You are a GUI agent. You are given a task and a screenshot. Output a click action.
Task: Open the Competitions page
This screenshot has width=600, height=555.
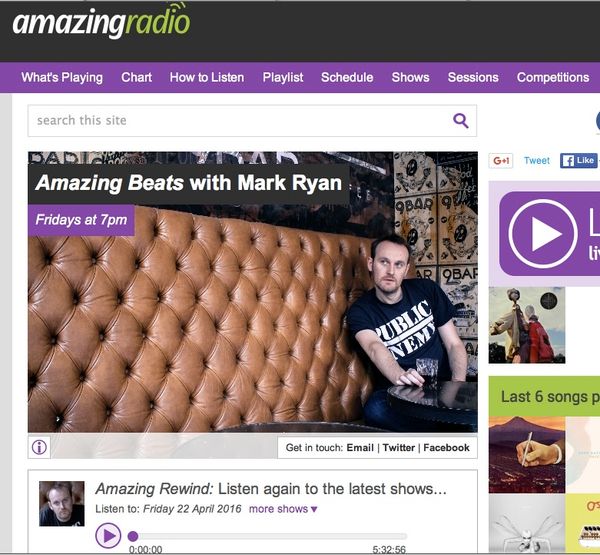[x=553, y=77]
